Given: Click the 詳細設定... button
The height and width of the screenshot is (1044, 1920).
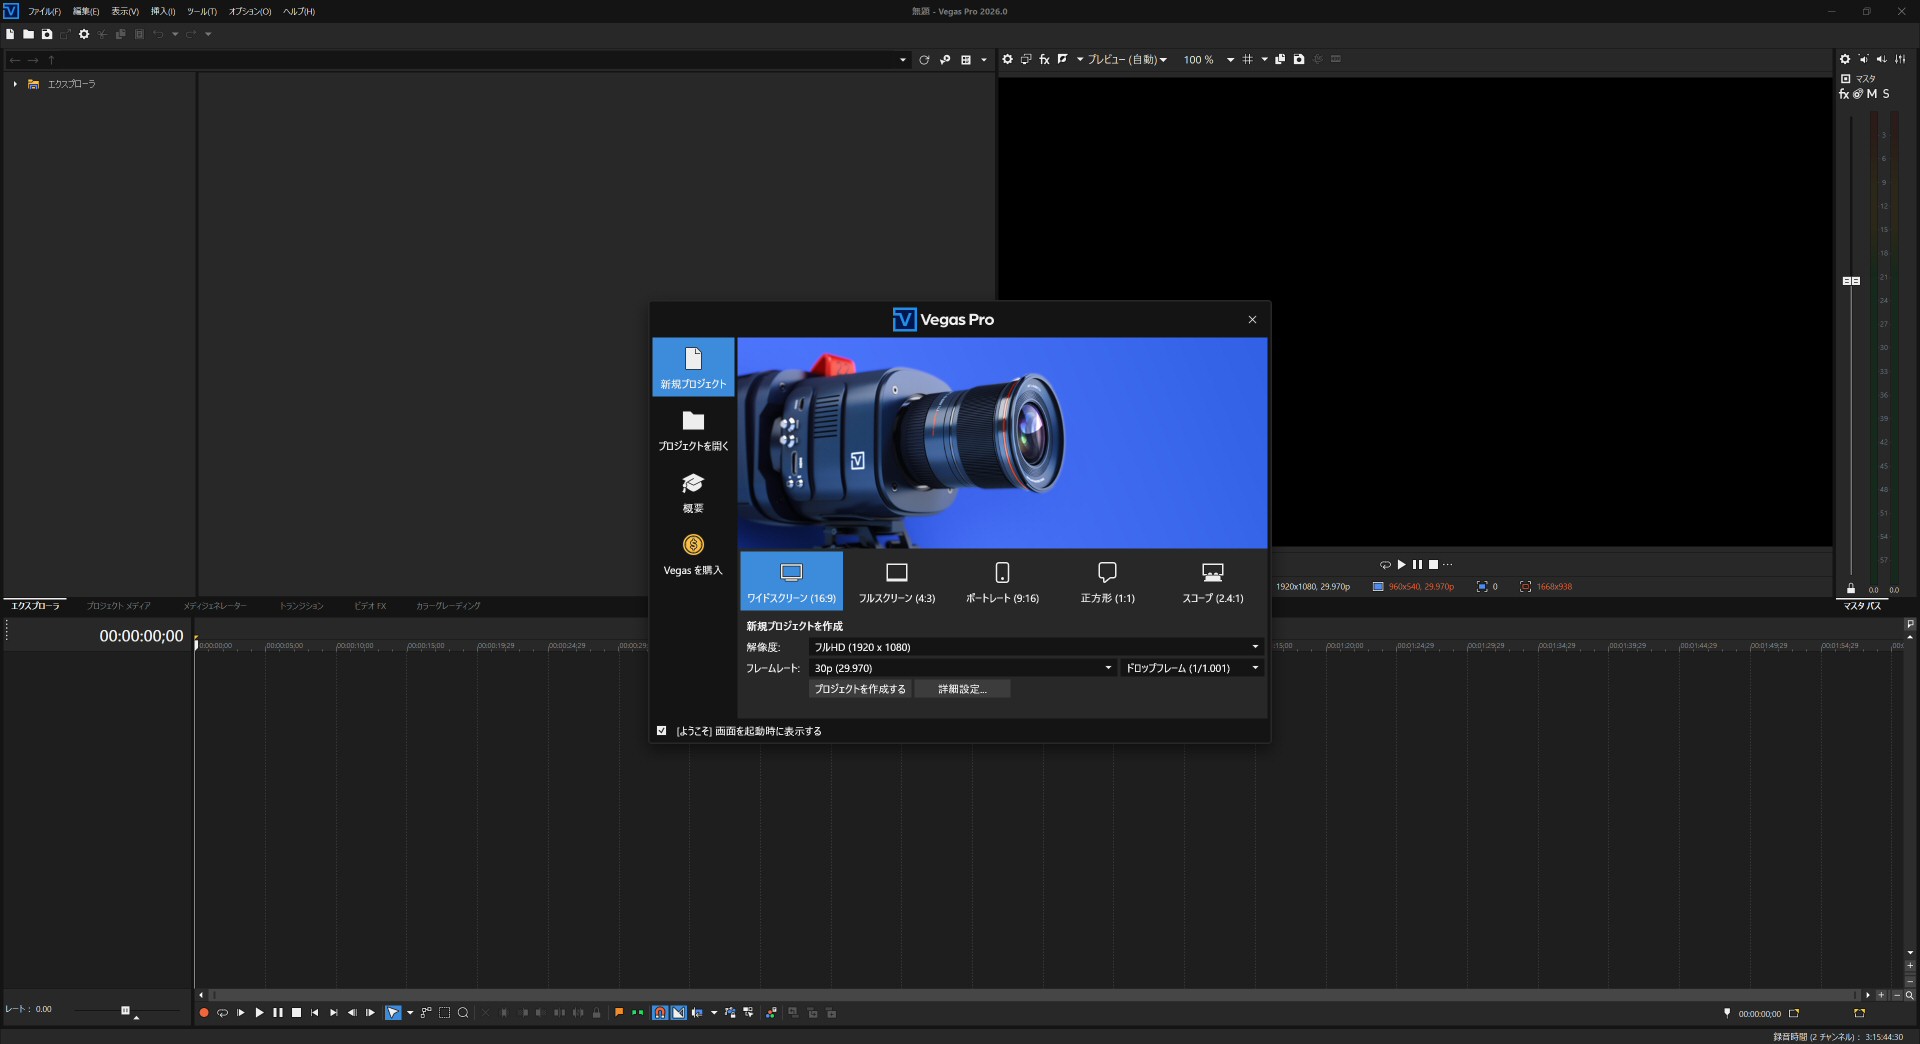Looking at the screenshot, I should (962, 689).
